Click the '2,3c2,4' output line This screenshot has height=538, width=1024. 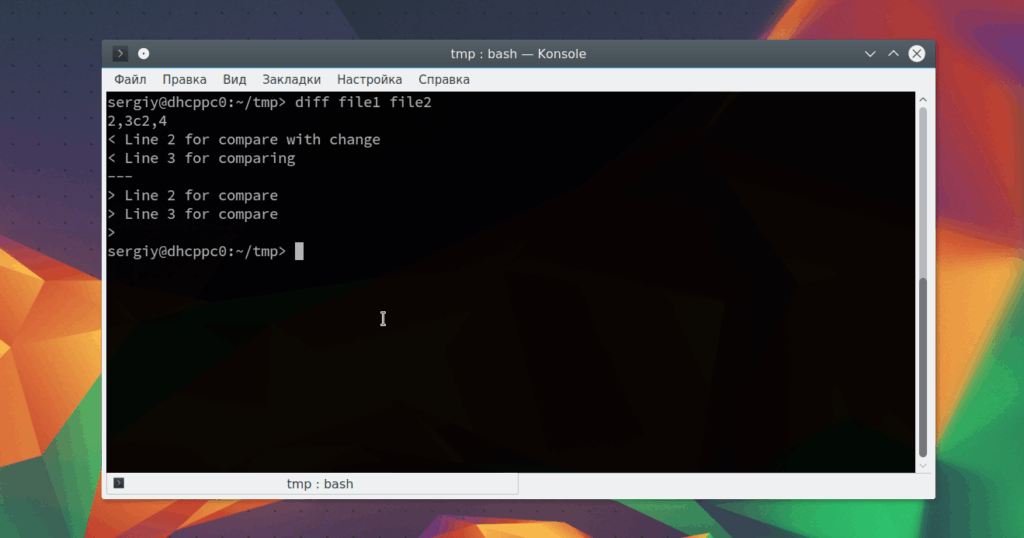point(137,121)
